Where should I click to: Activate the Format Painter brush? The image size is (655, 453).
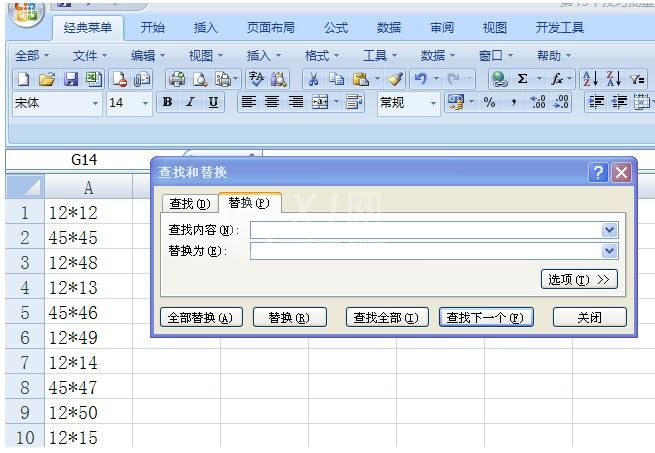coord(394,79)
